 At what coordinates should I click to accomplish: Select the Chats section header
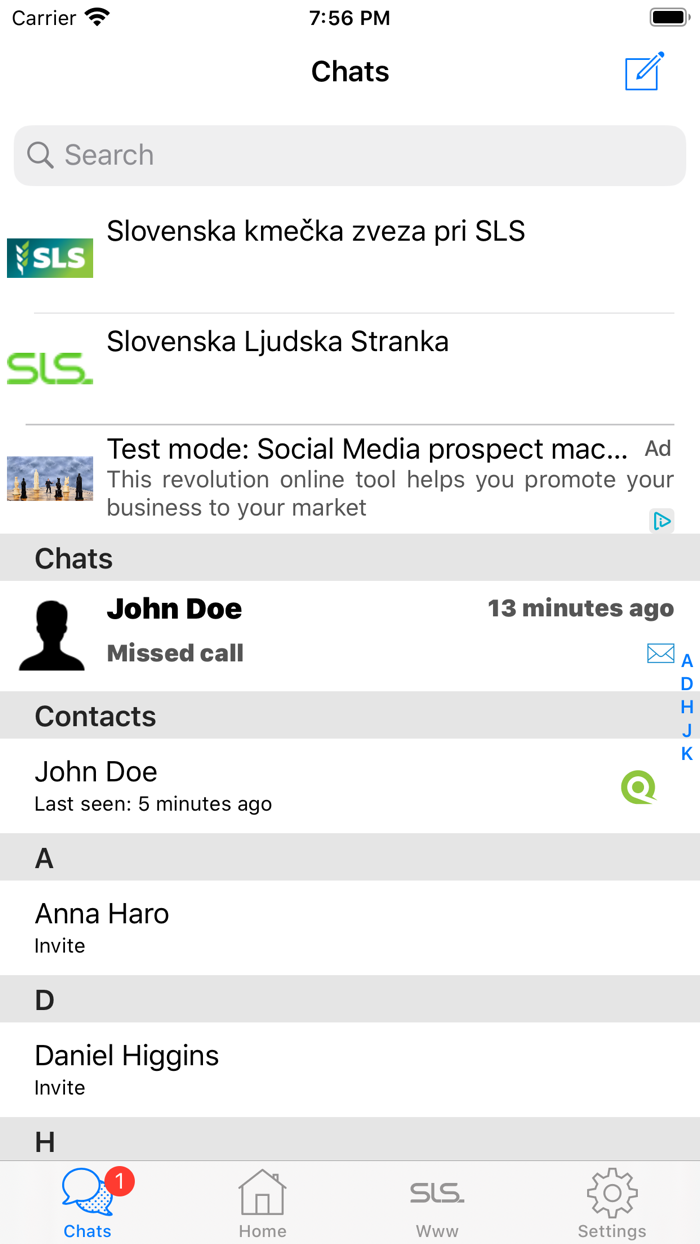pyautogui.click(x=73, y=558)
